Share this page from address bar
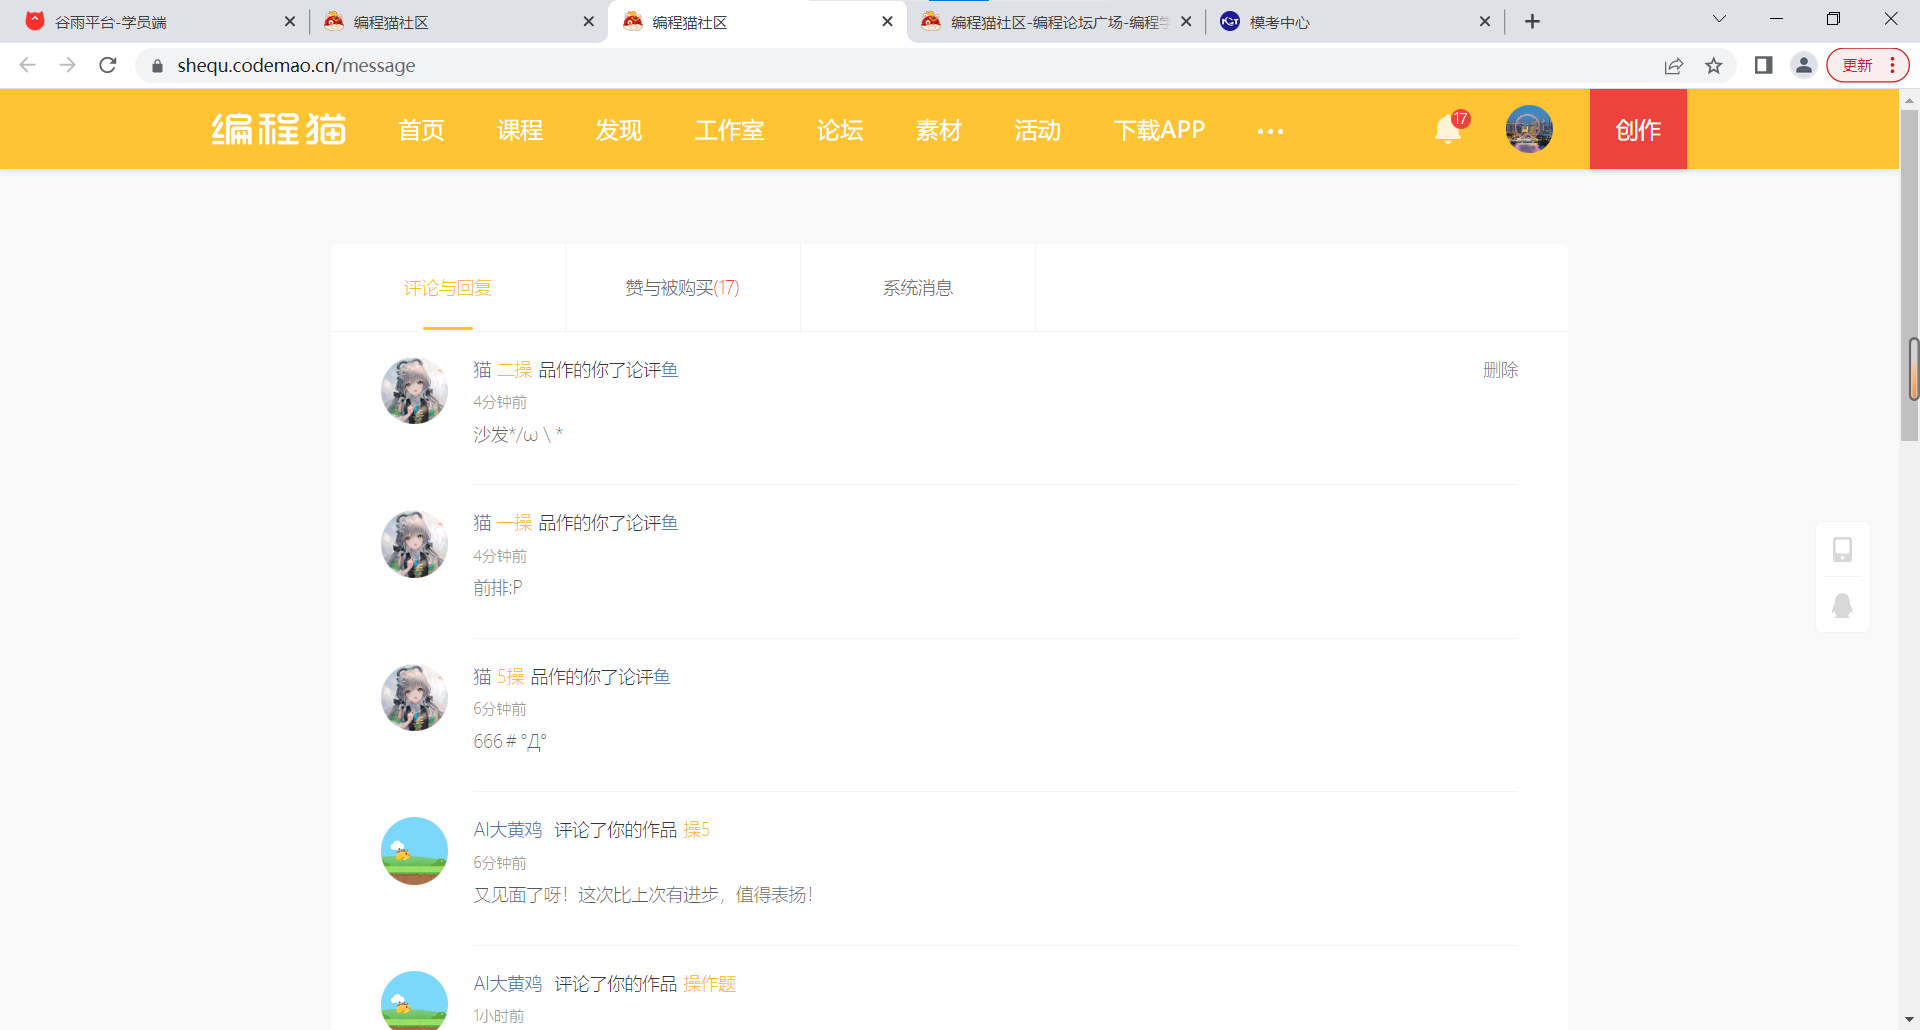Screen dimensions: 1920x1030 coord(1674,65)
